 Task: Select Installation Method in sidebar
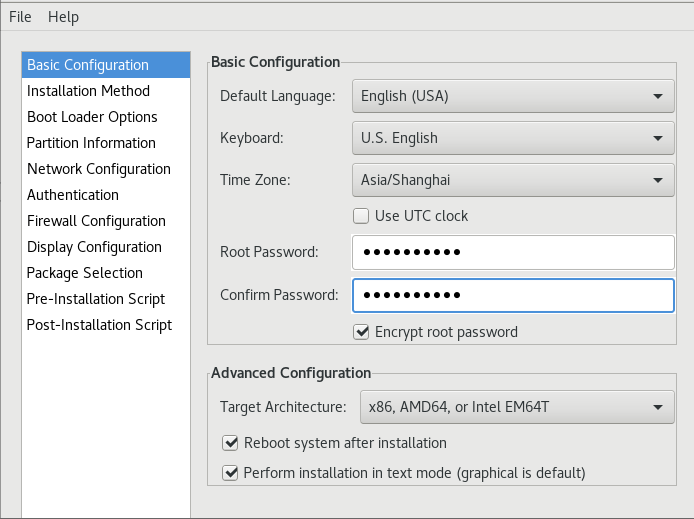[88, 91]
